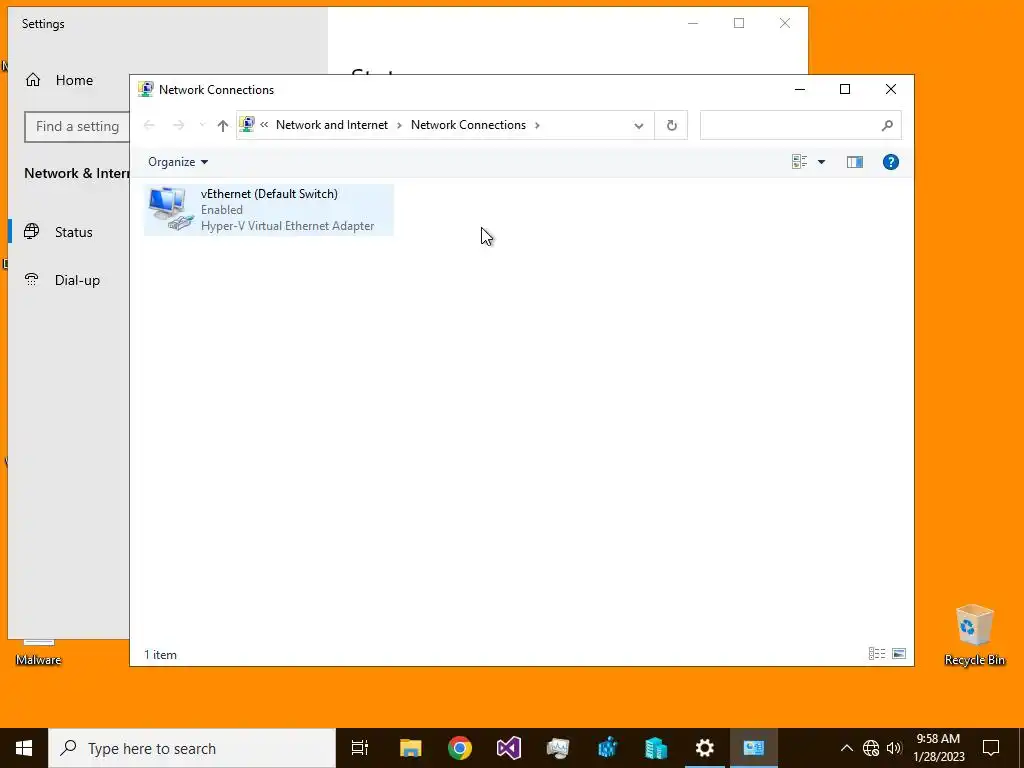Switch to large icons view in status bar
This screenshot has height=768, width=1024.
coord(899,654)
